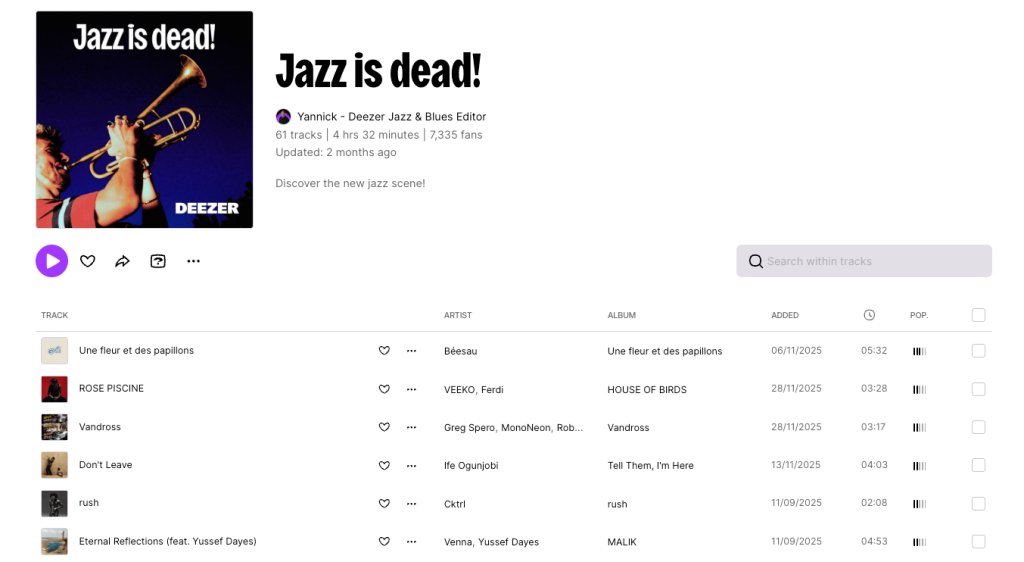
Task: Open options menu for Don't Leave
Action: tap(411, 465)
